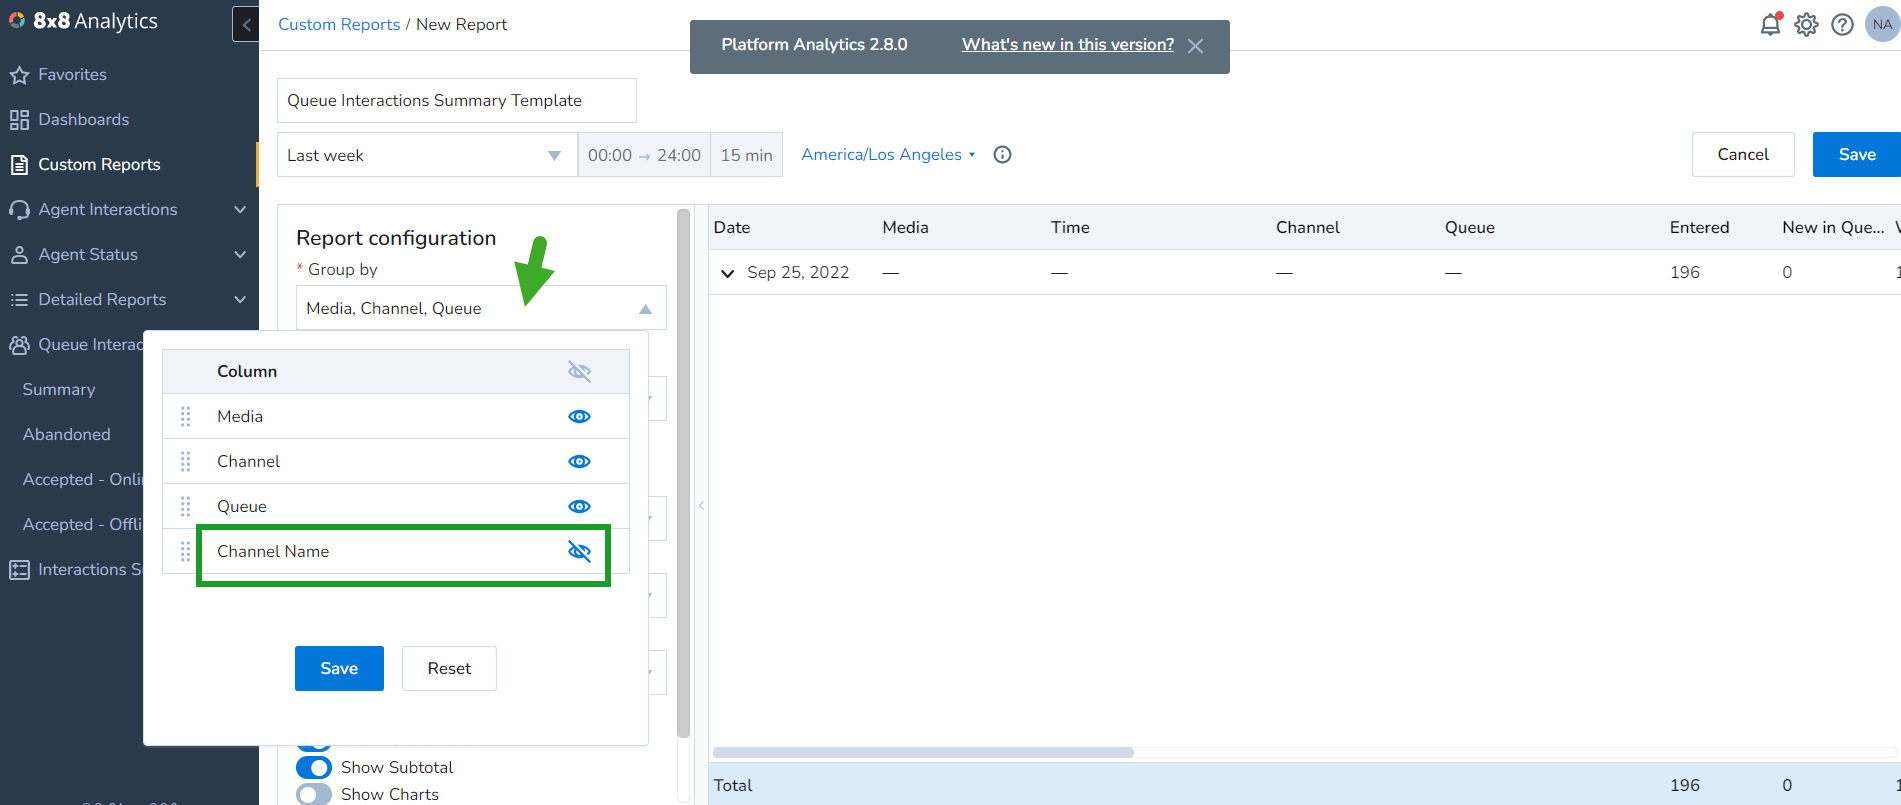Click the Queue column header
Viewport: 1901px width, 805px height.
[x=1469, y=227]
